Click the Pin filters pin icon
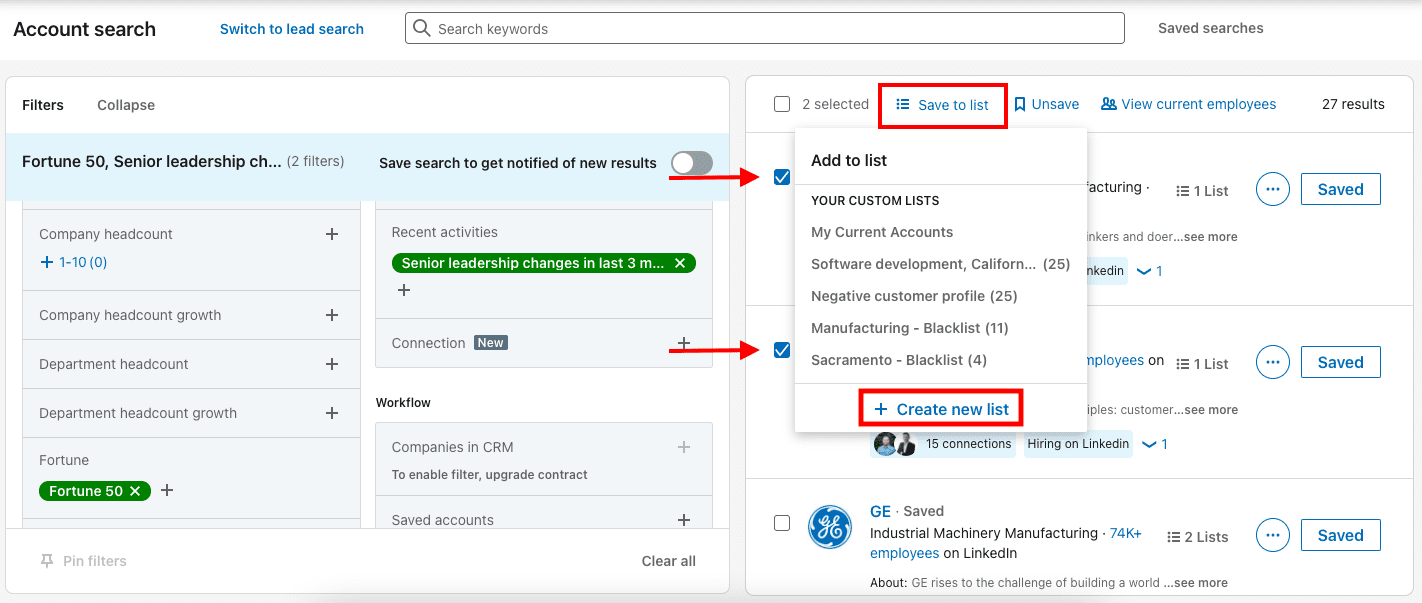The height and width of the screenshot is (603, 1422). 47,561
